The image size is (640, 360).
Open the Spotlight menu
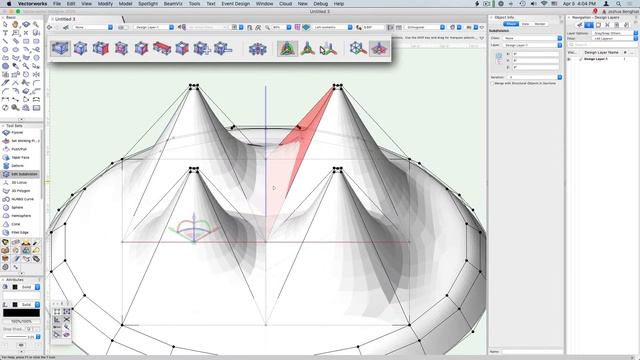tap(148, 4)
